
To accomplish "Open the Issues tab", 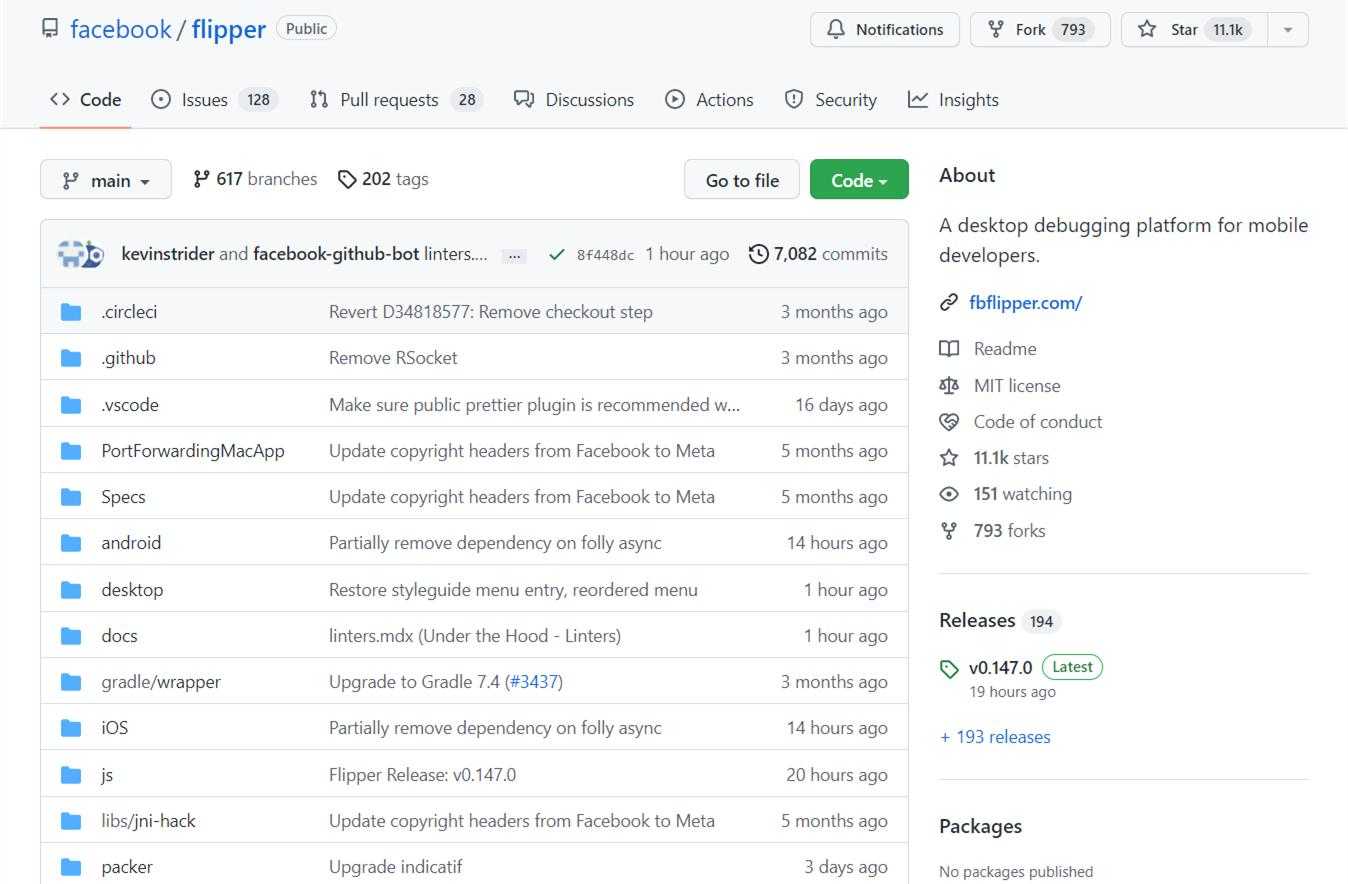I will [214, 100].
